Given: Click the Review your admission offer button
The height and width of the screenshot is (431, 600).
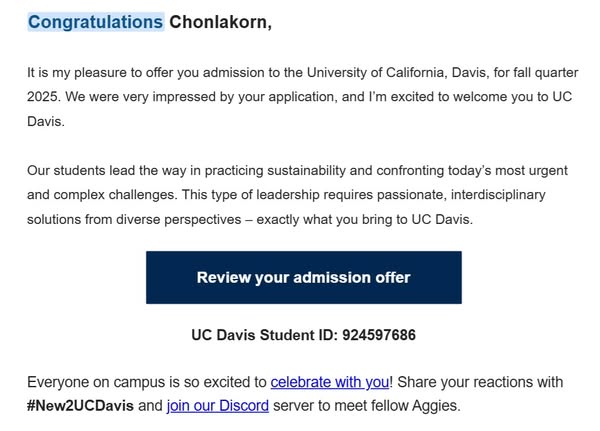Looking at the screenshot, I should 303,277.
